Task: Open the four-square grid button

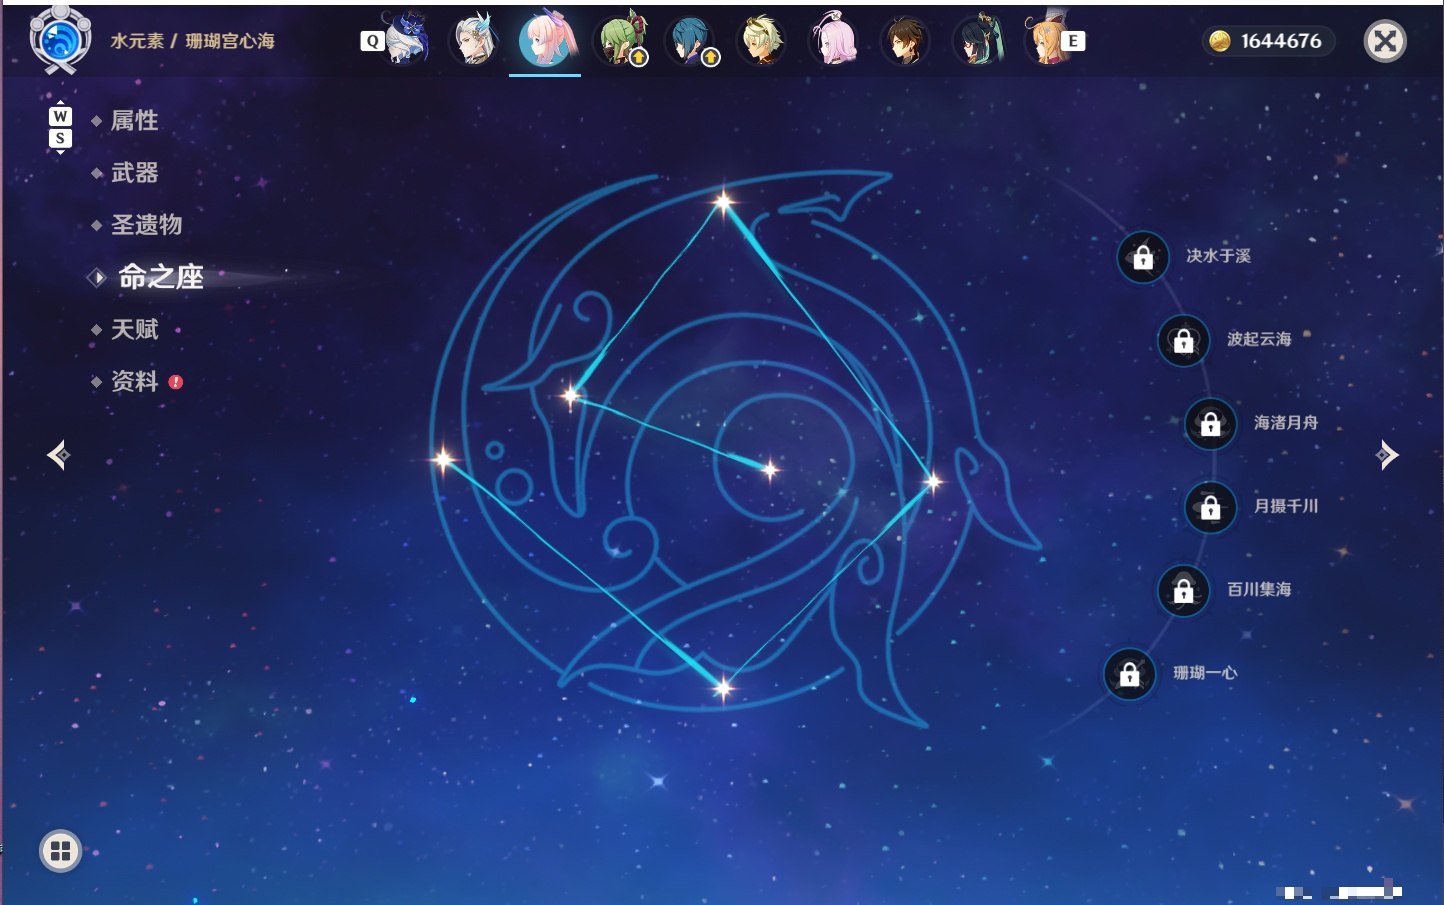Action: [60, 851]
